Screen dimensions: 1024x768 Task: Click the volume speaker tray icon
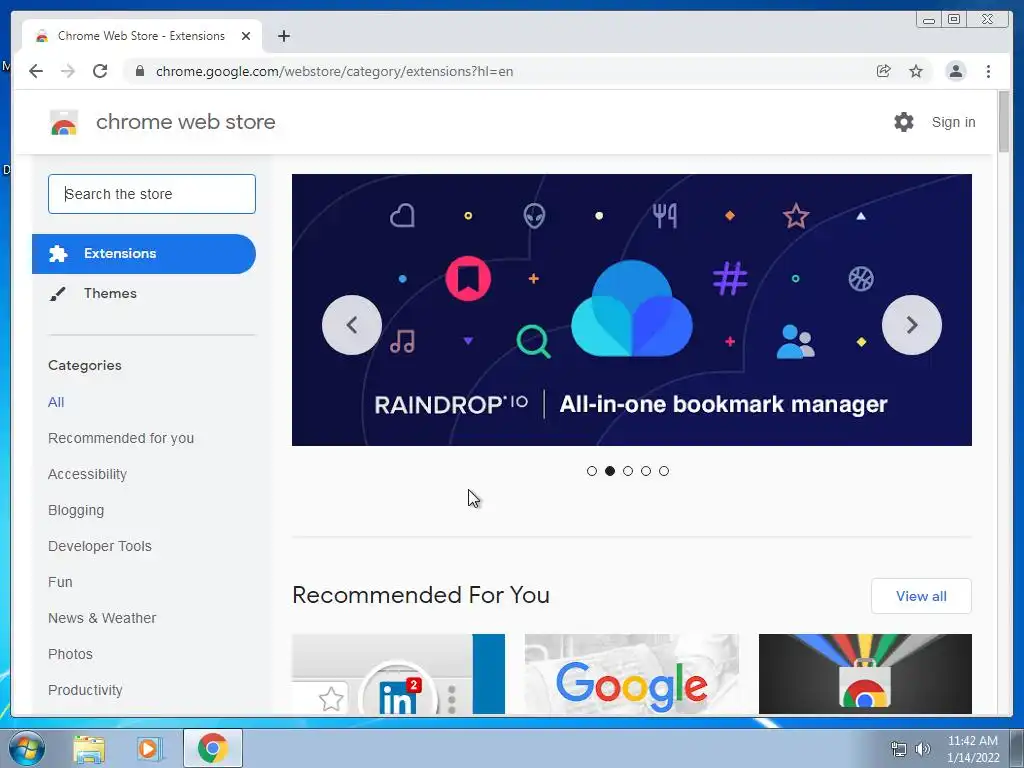tap(922, 749)
